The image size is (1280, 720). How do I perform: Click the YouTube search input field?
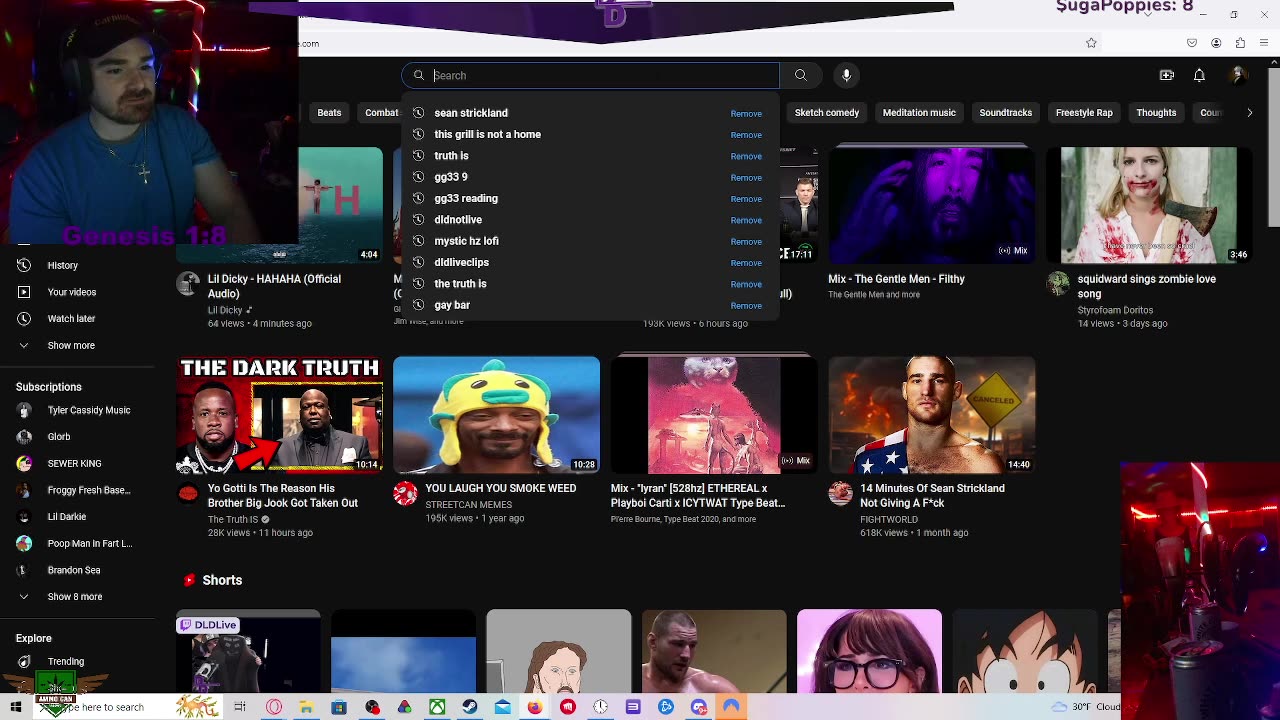[590, 75]
